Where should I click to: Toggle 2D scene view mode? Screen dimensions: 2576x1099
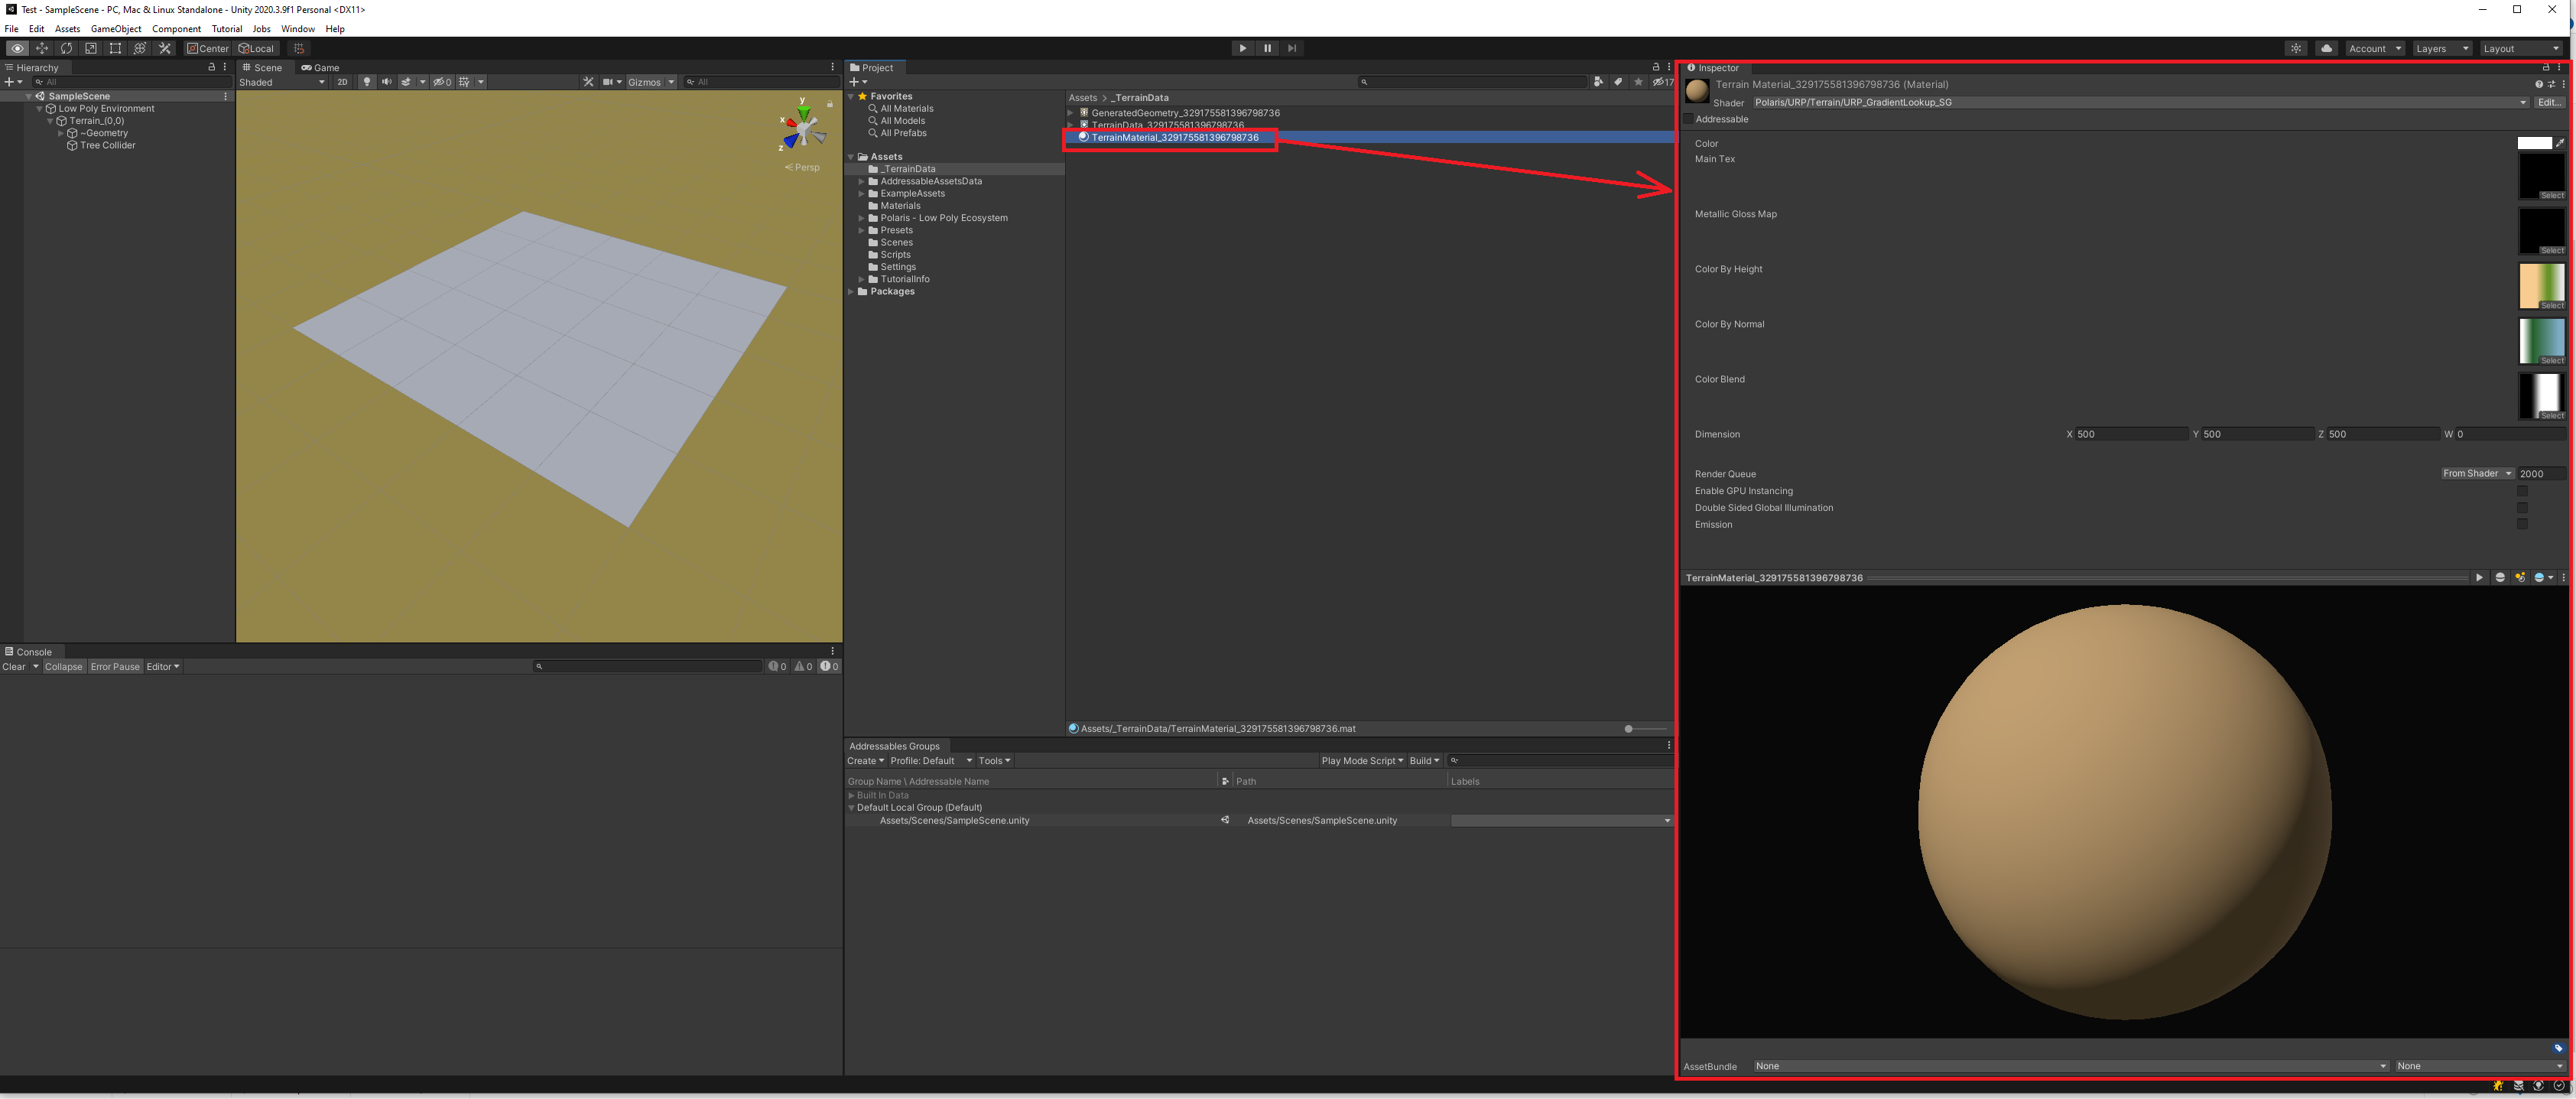pyautogui.click(x=342, y=82)
